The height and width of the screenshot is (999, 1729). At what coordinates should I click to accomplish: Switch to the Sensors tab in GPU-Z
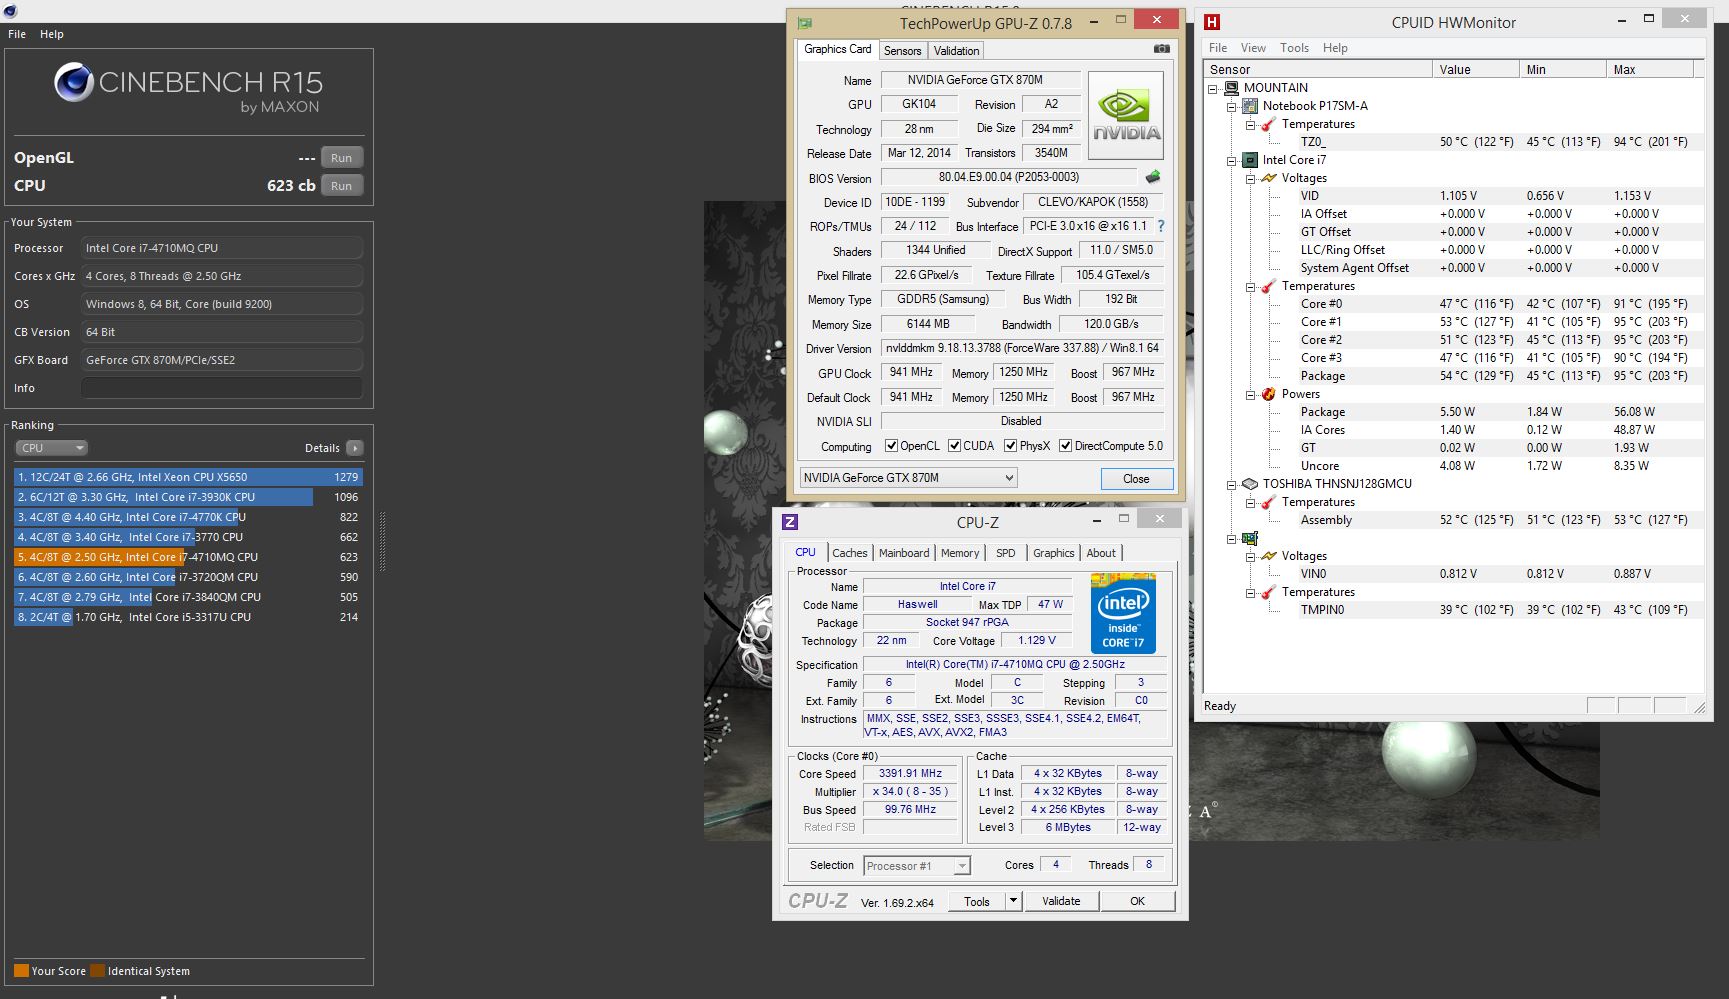902,51
